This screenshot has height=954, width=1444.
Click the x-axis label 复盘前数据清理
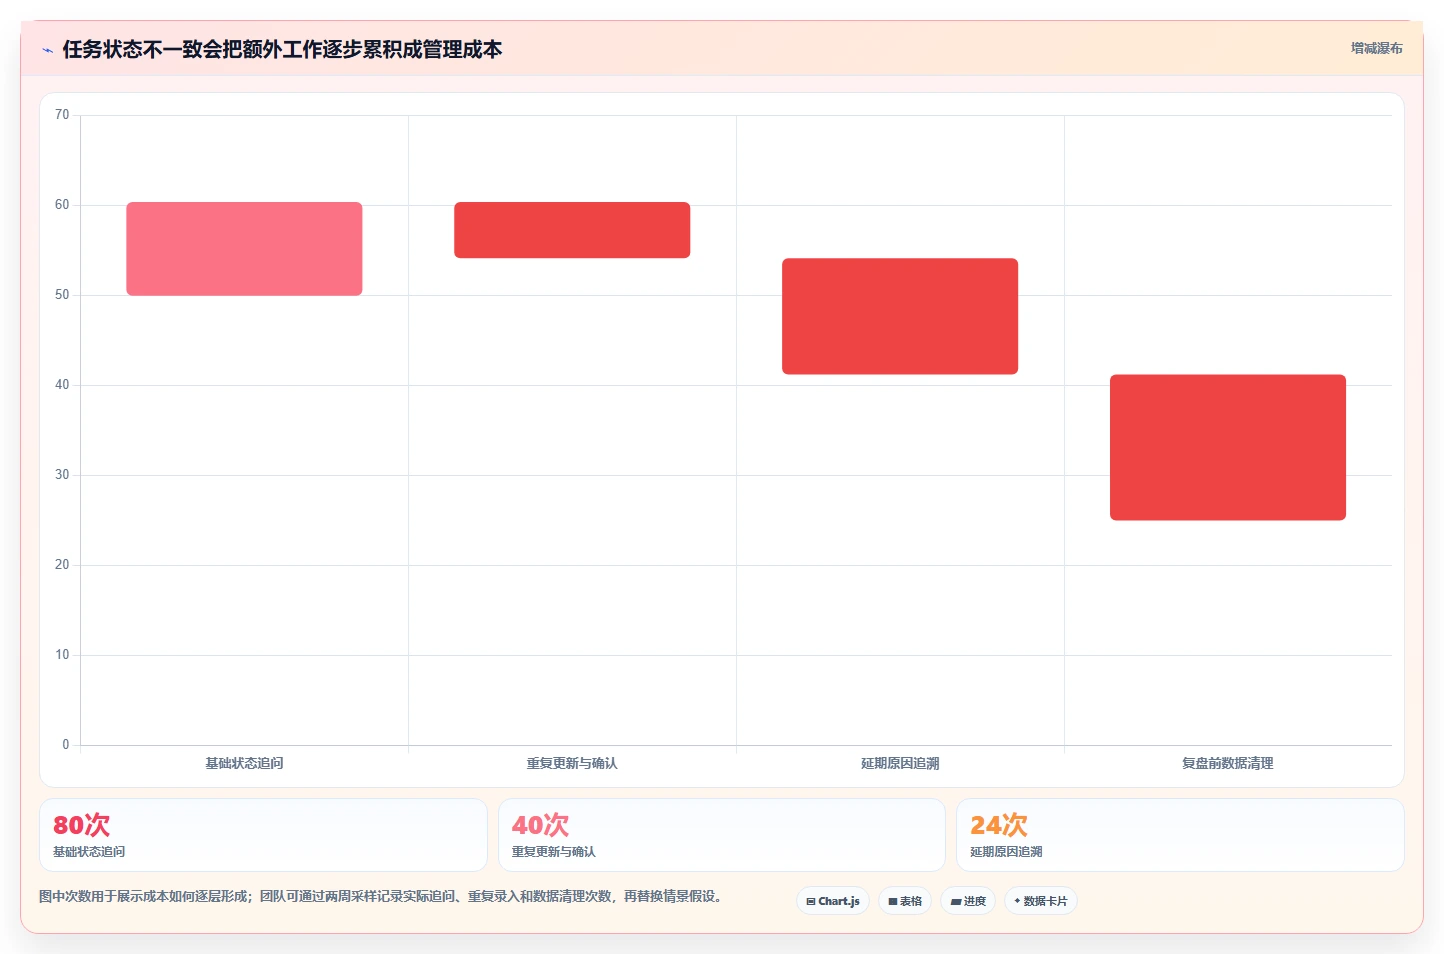(x=1228, y=763)
